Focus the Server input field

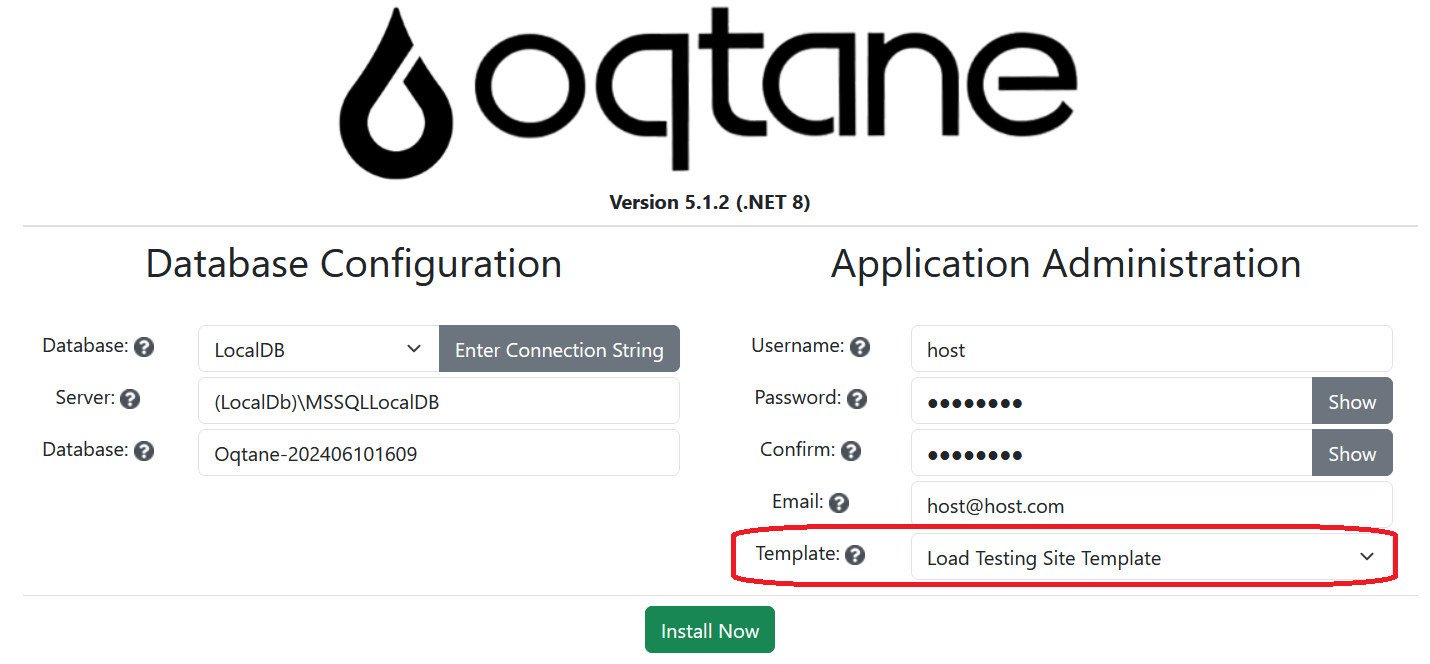(439, 401)
